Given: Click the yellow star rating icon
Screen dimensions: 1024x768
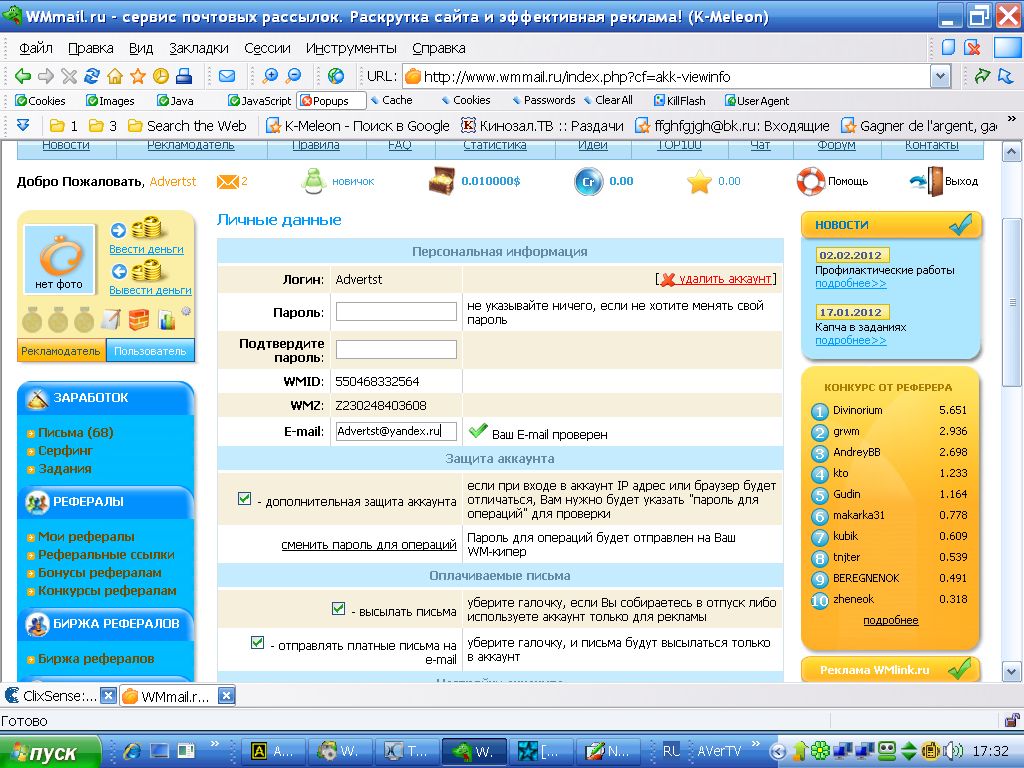Looking at the screenshot, I should [x=699, y=182].
